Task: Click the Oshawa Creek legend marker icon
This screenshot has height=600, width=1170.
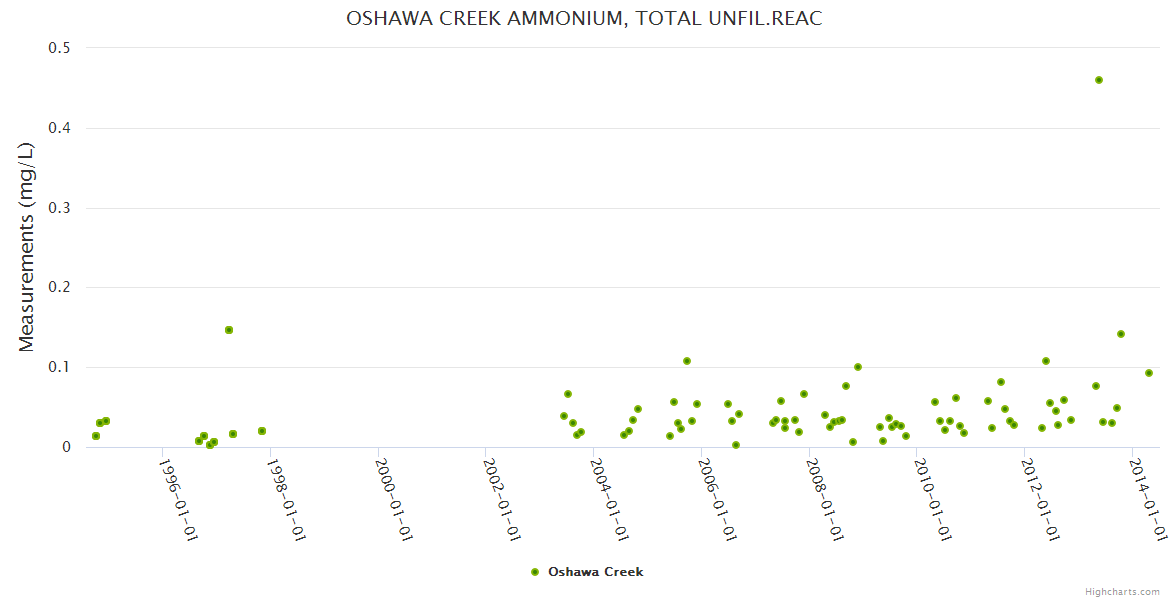Action: (x=535, y=572)
